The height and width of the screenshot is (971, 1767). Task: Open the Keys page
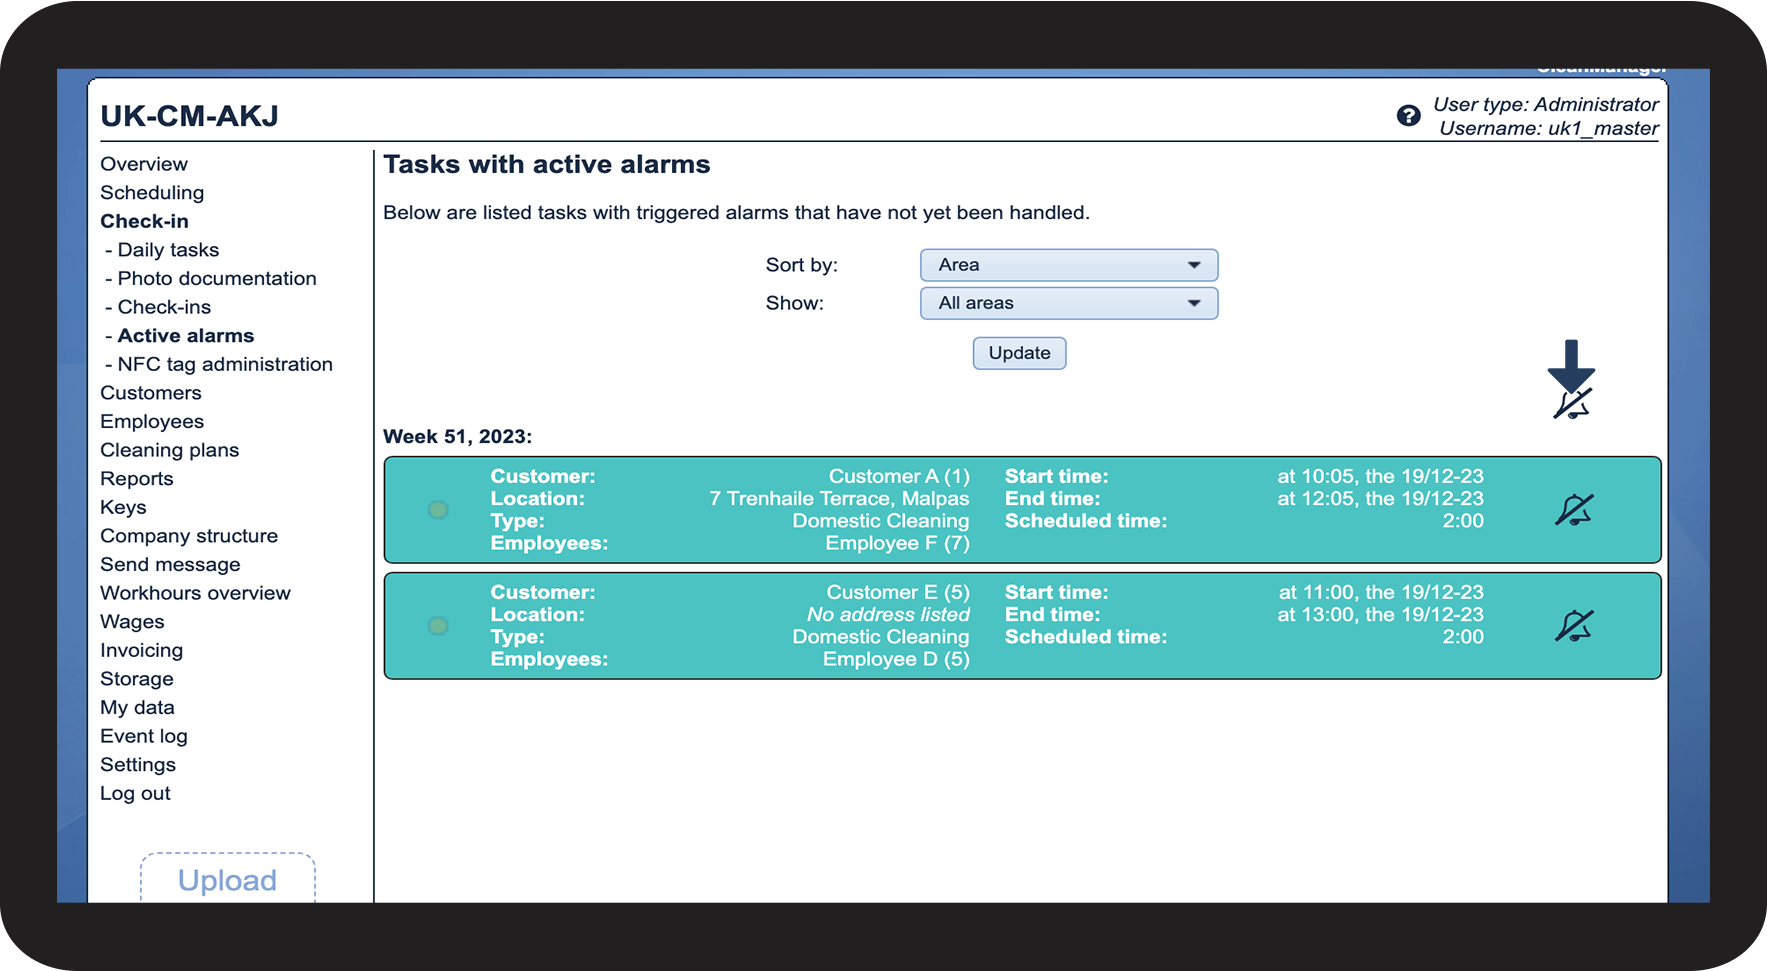[x=123, y=507]
